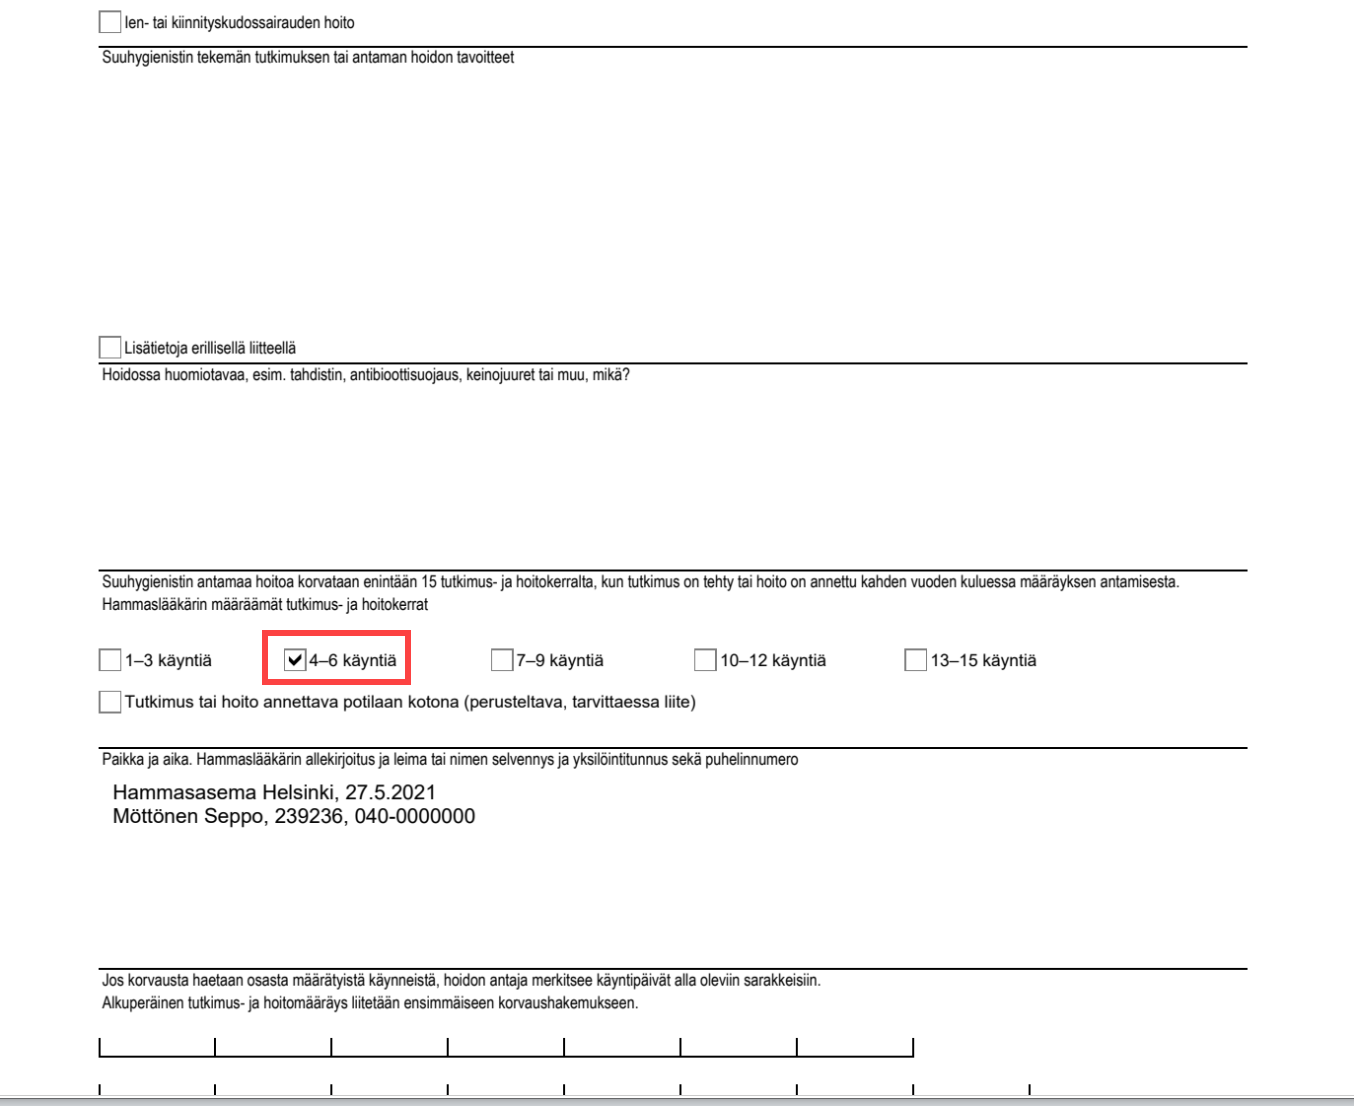Click the gray bar at the window bottom
Screen dimensions: 1354x1106
pos(677,1101)
